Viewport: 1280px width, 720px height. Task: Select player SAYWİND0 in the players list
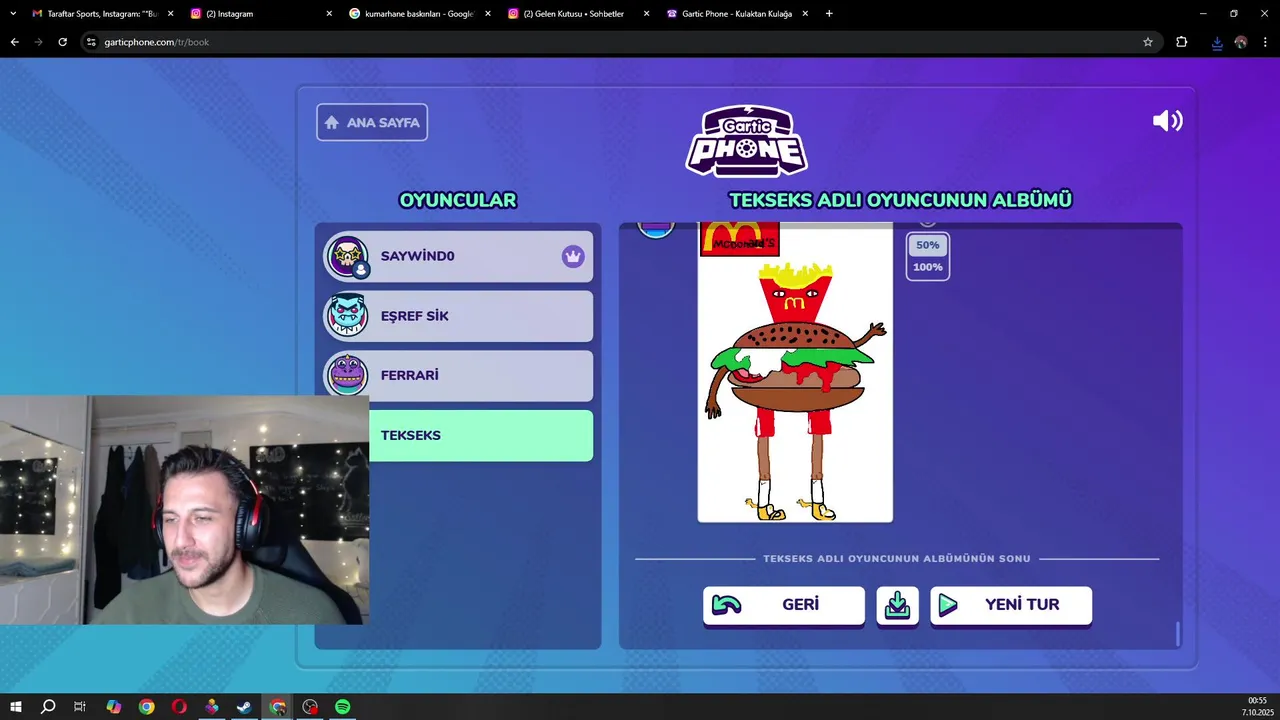[x=458, y=256]
